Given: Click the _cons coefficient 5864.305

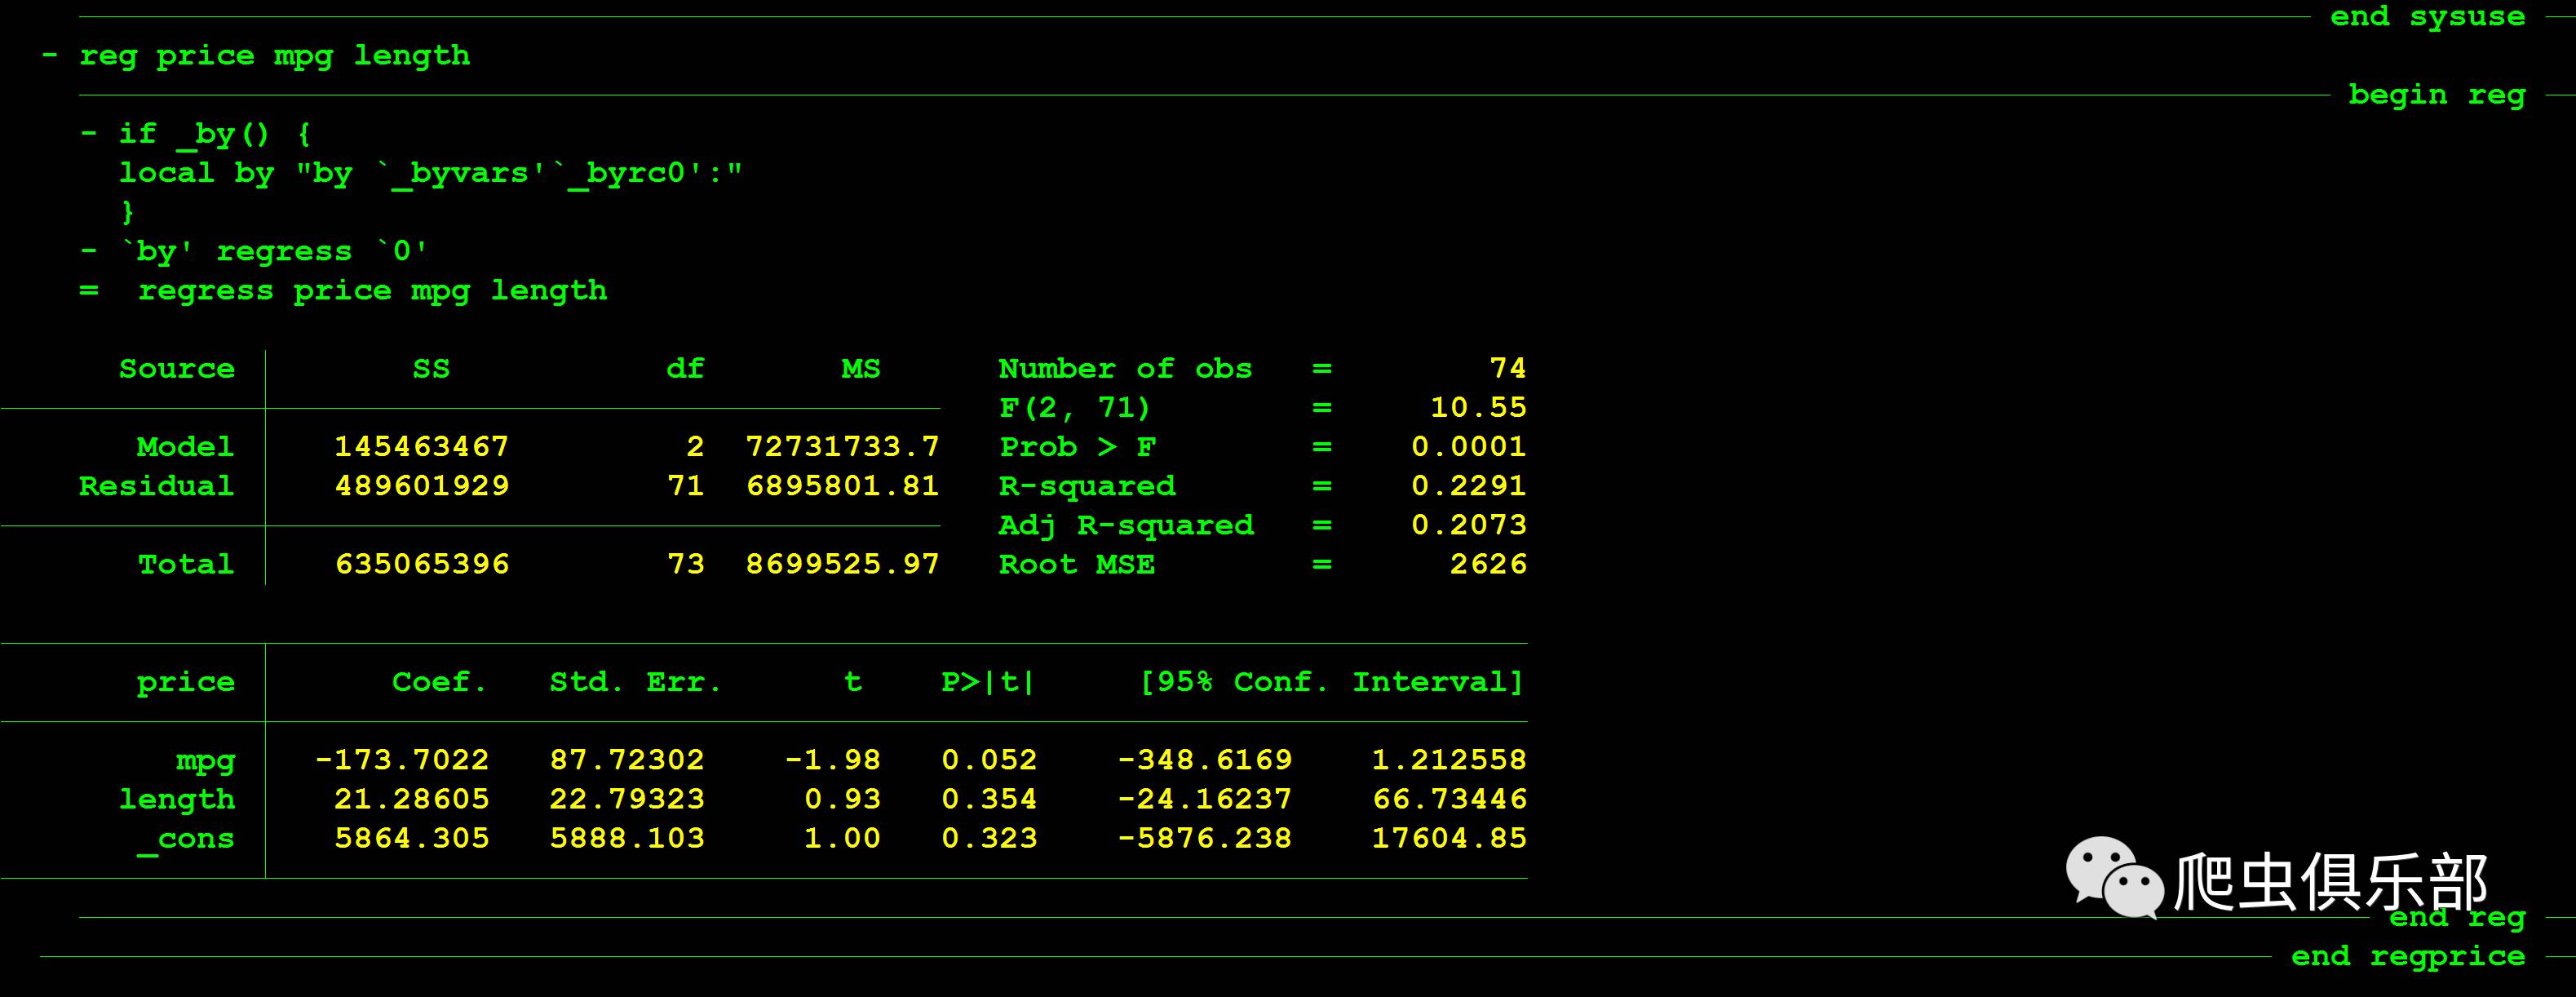Looking at the screenshot, I should [411, 838].
